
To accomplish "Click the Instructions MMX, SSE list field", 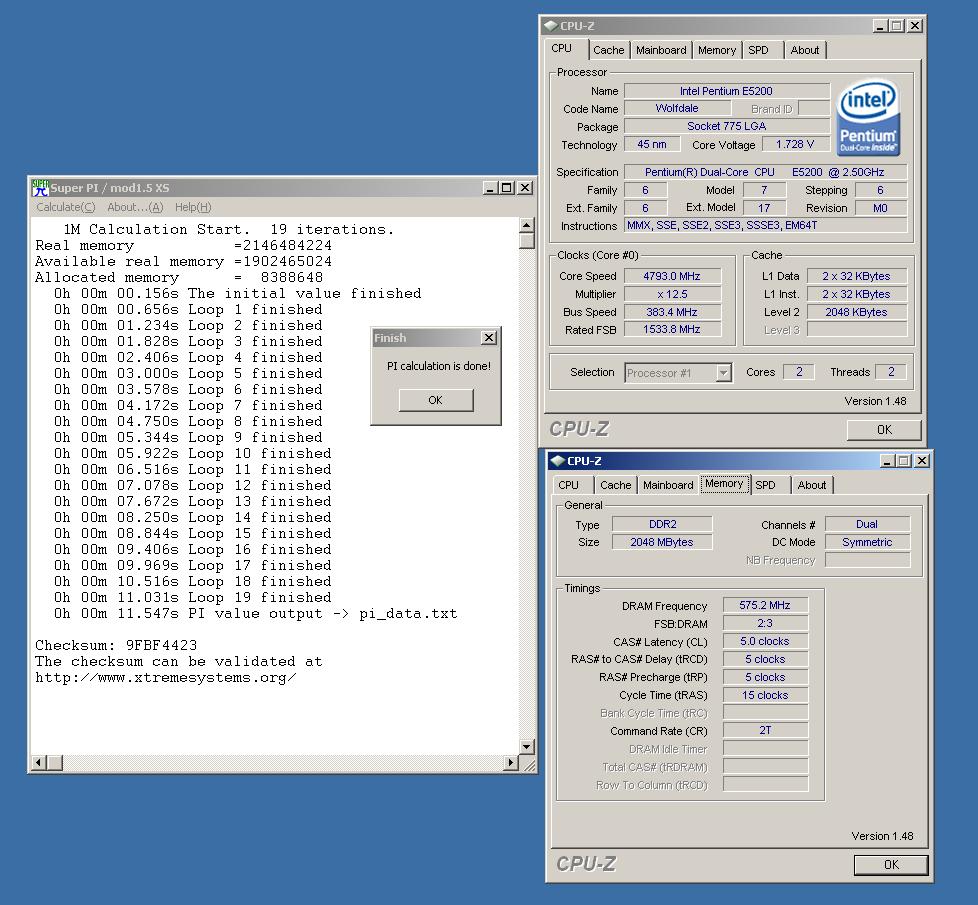I will point(765,225).
